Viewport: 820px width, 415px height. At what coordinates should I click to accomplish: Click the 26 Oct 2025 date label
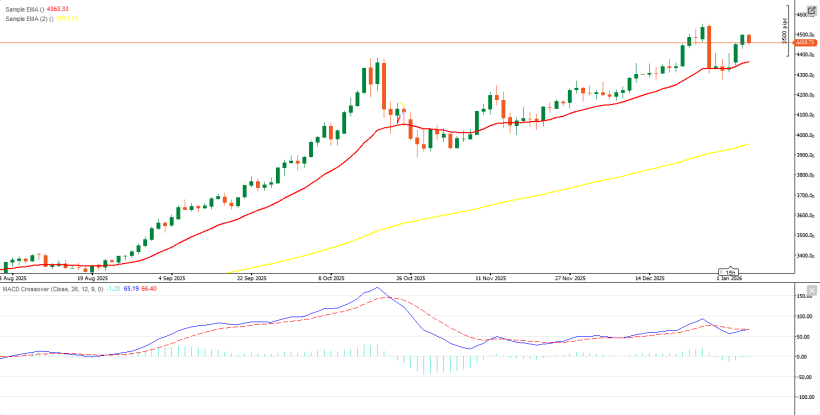(411, 278)
